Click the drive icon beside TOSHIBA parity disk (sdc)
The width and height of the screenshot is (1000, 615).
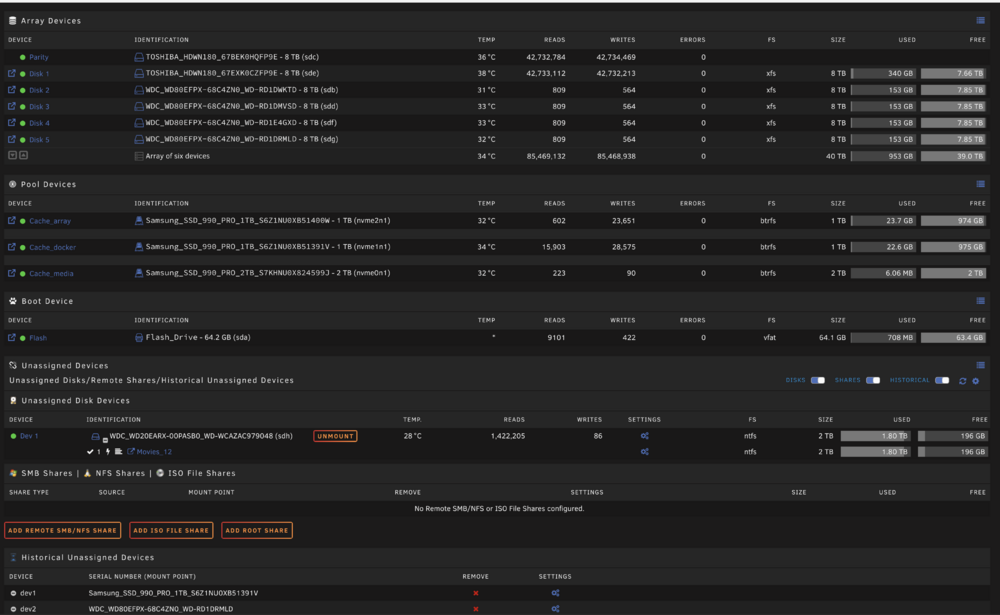coord(138,57)
